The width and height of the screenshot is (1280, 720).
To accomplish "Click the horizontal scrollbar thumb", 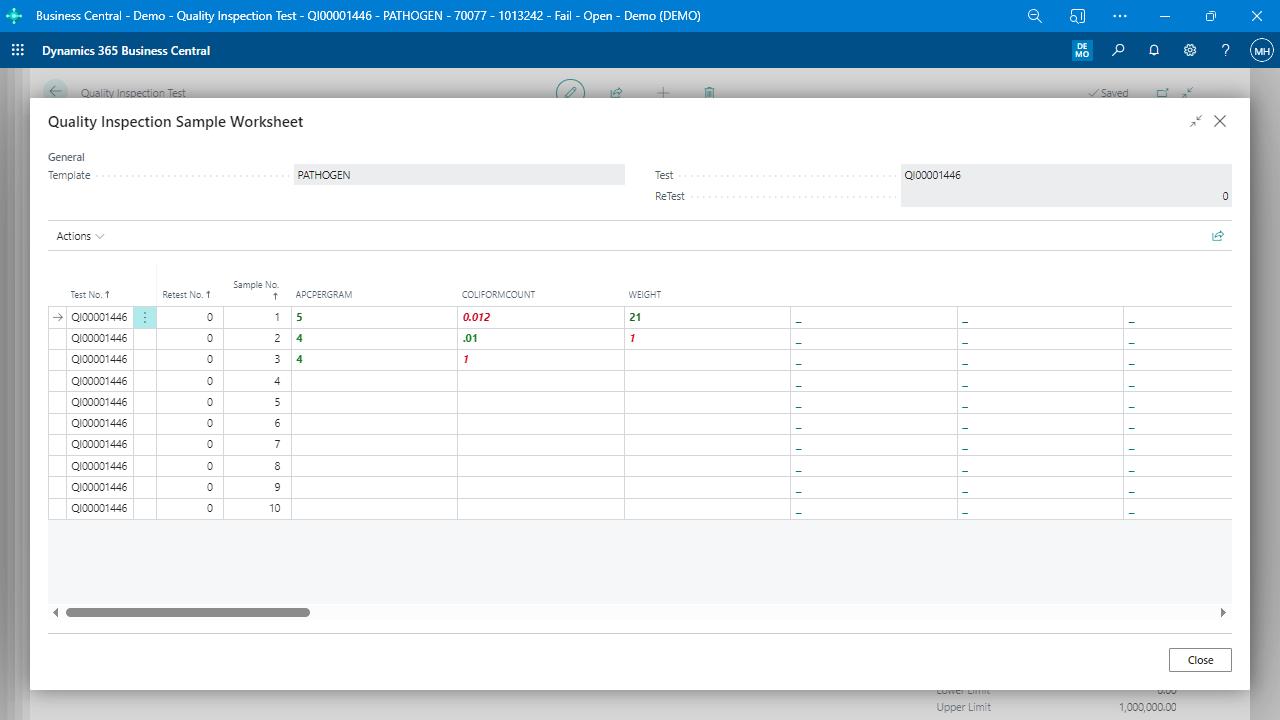I will click(x=188, y=612).
